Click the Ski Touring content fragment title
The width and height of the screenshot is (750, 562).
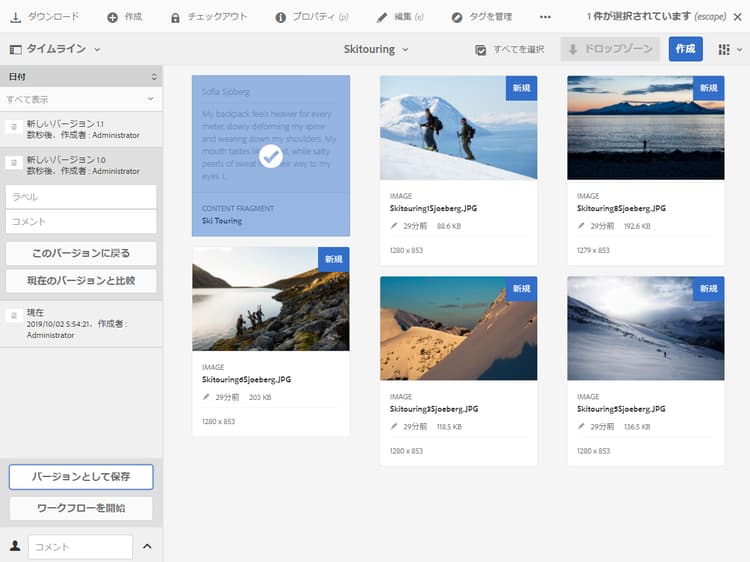(222, 220)
